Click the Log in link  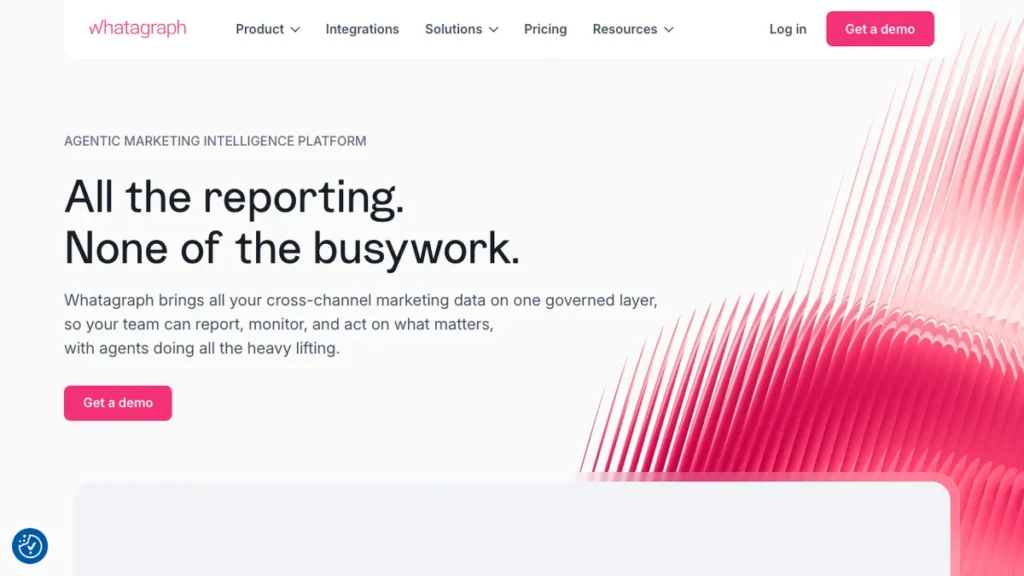(x=788, y=29)
